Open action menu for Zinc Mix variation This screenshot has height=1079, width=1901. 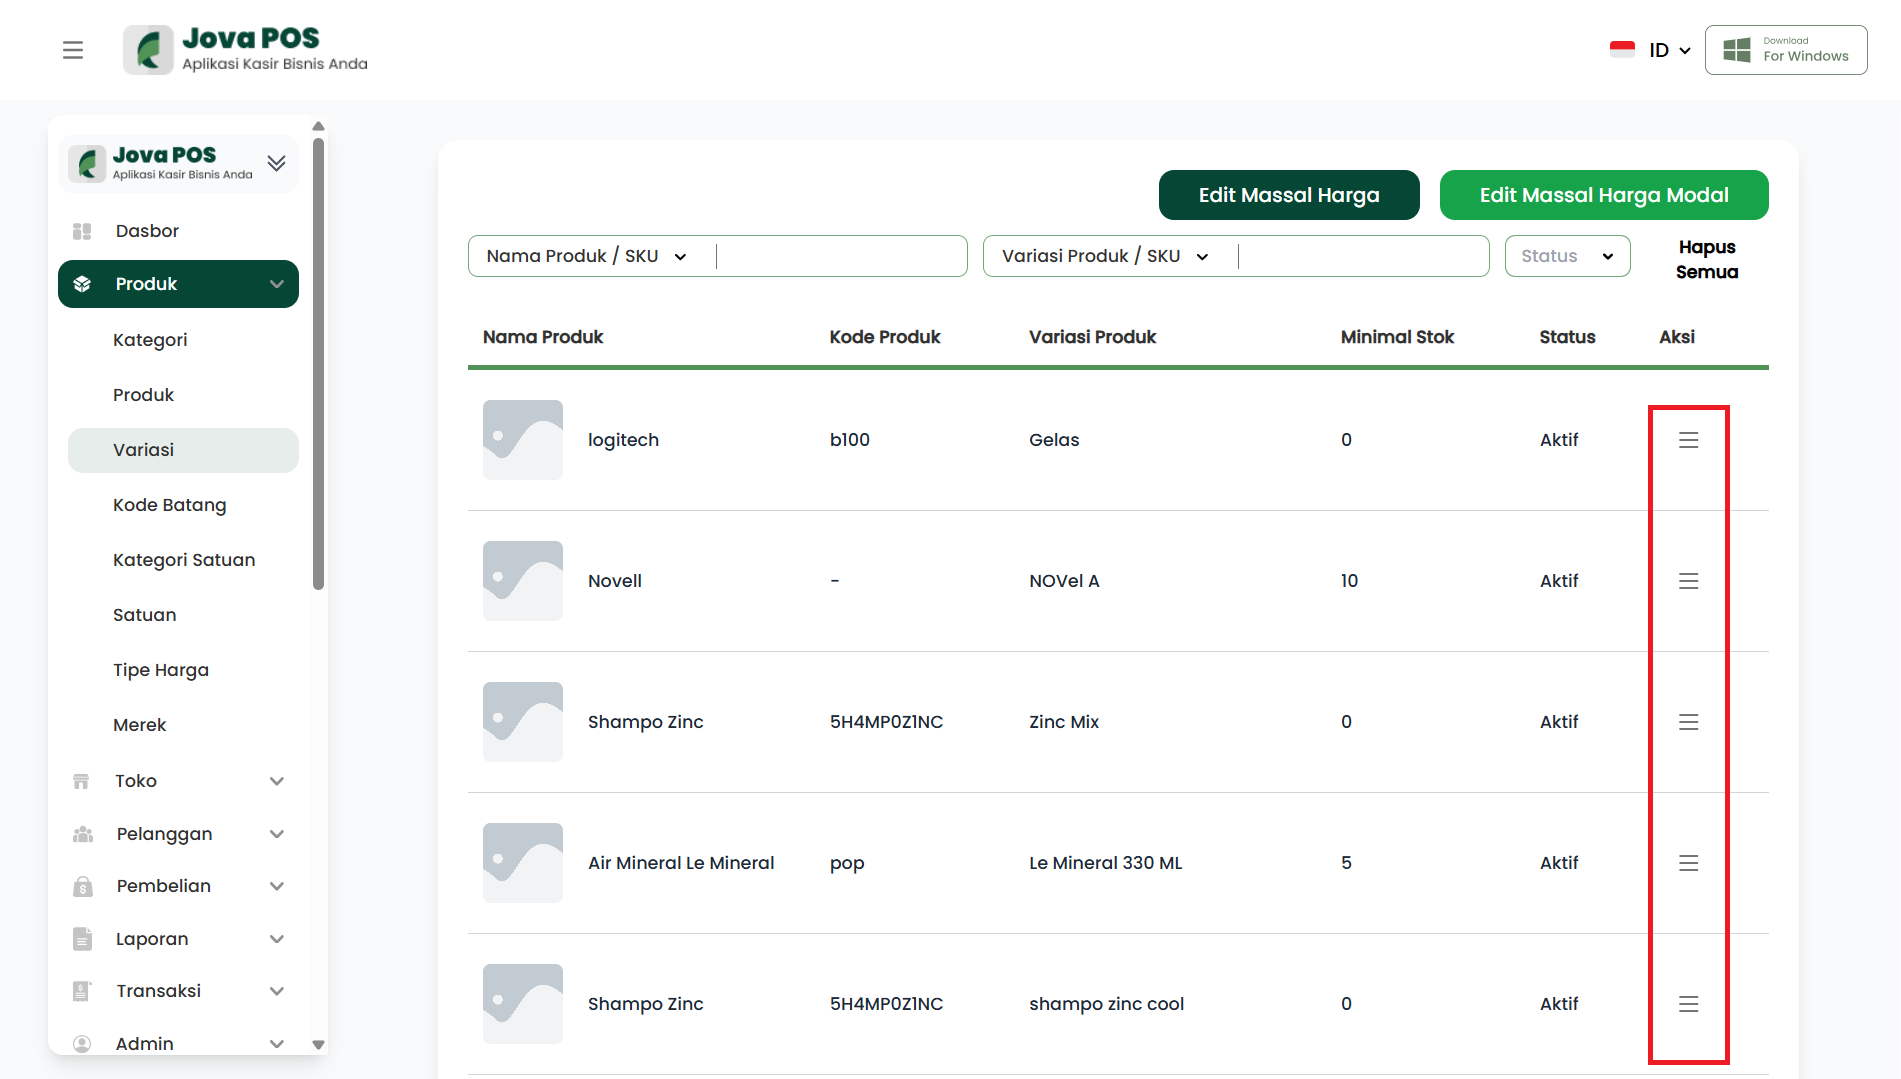point(1688,722)
